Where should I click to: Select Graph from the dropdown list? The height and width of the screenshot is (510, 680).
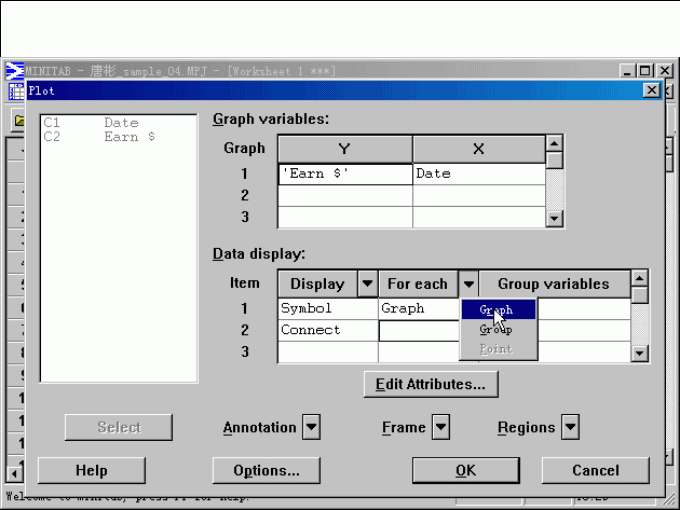[497, 310]
